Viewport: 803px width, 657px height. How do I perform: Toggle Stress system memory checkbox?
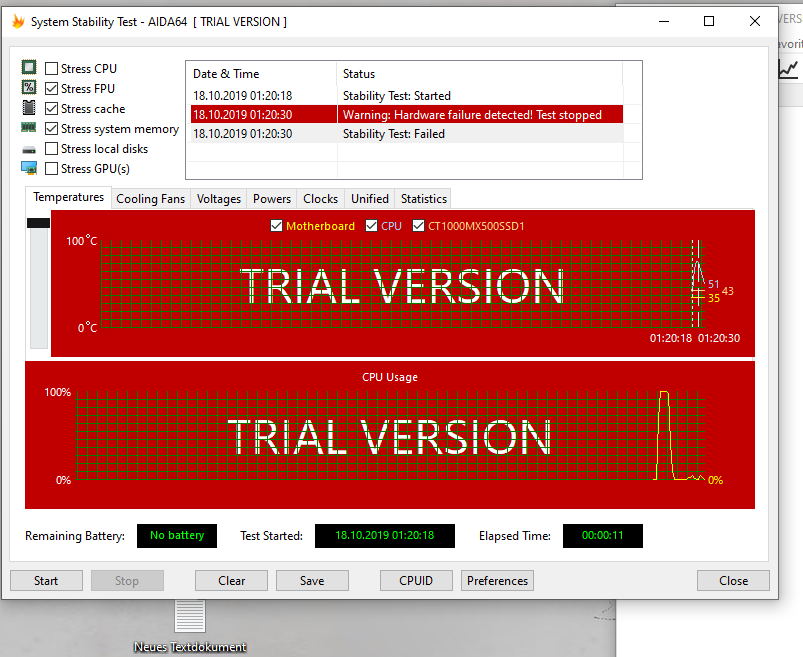(x=51, y=129)
